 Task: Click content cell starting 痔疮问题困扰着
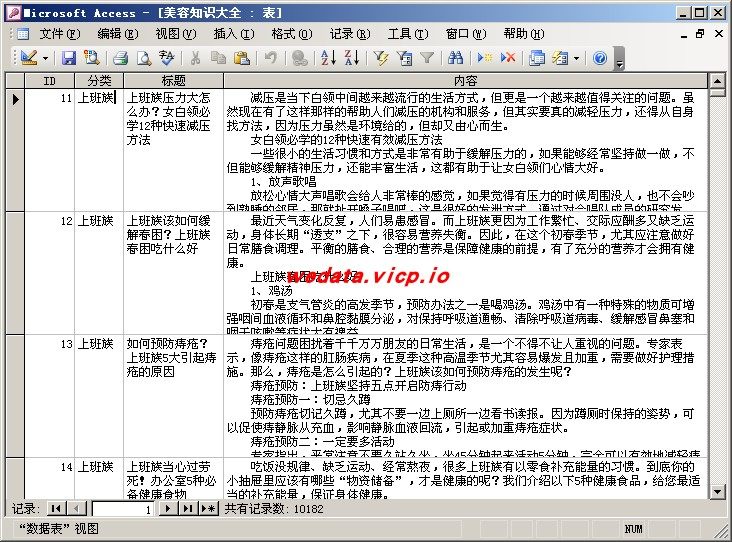click(x=465, y=396)
